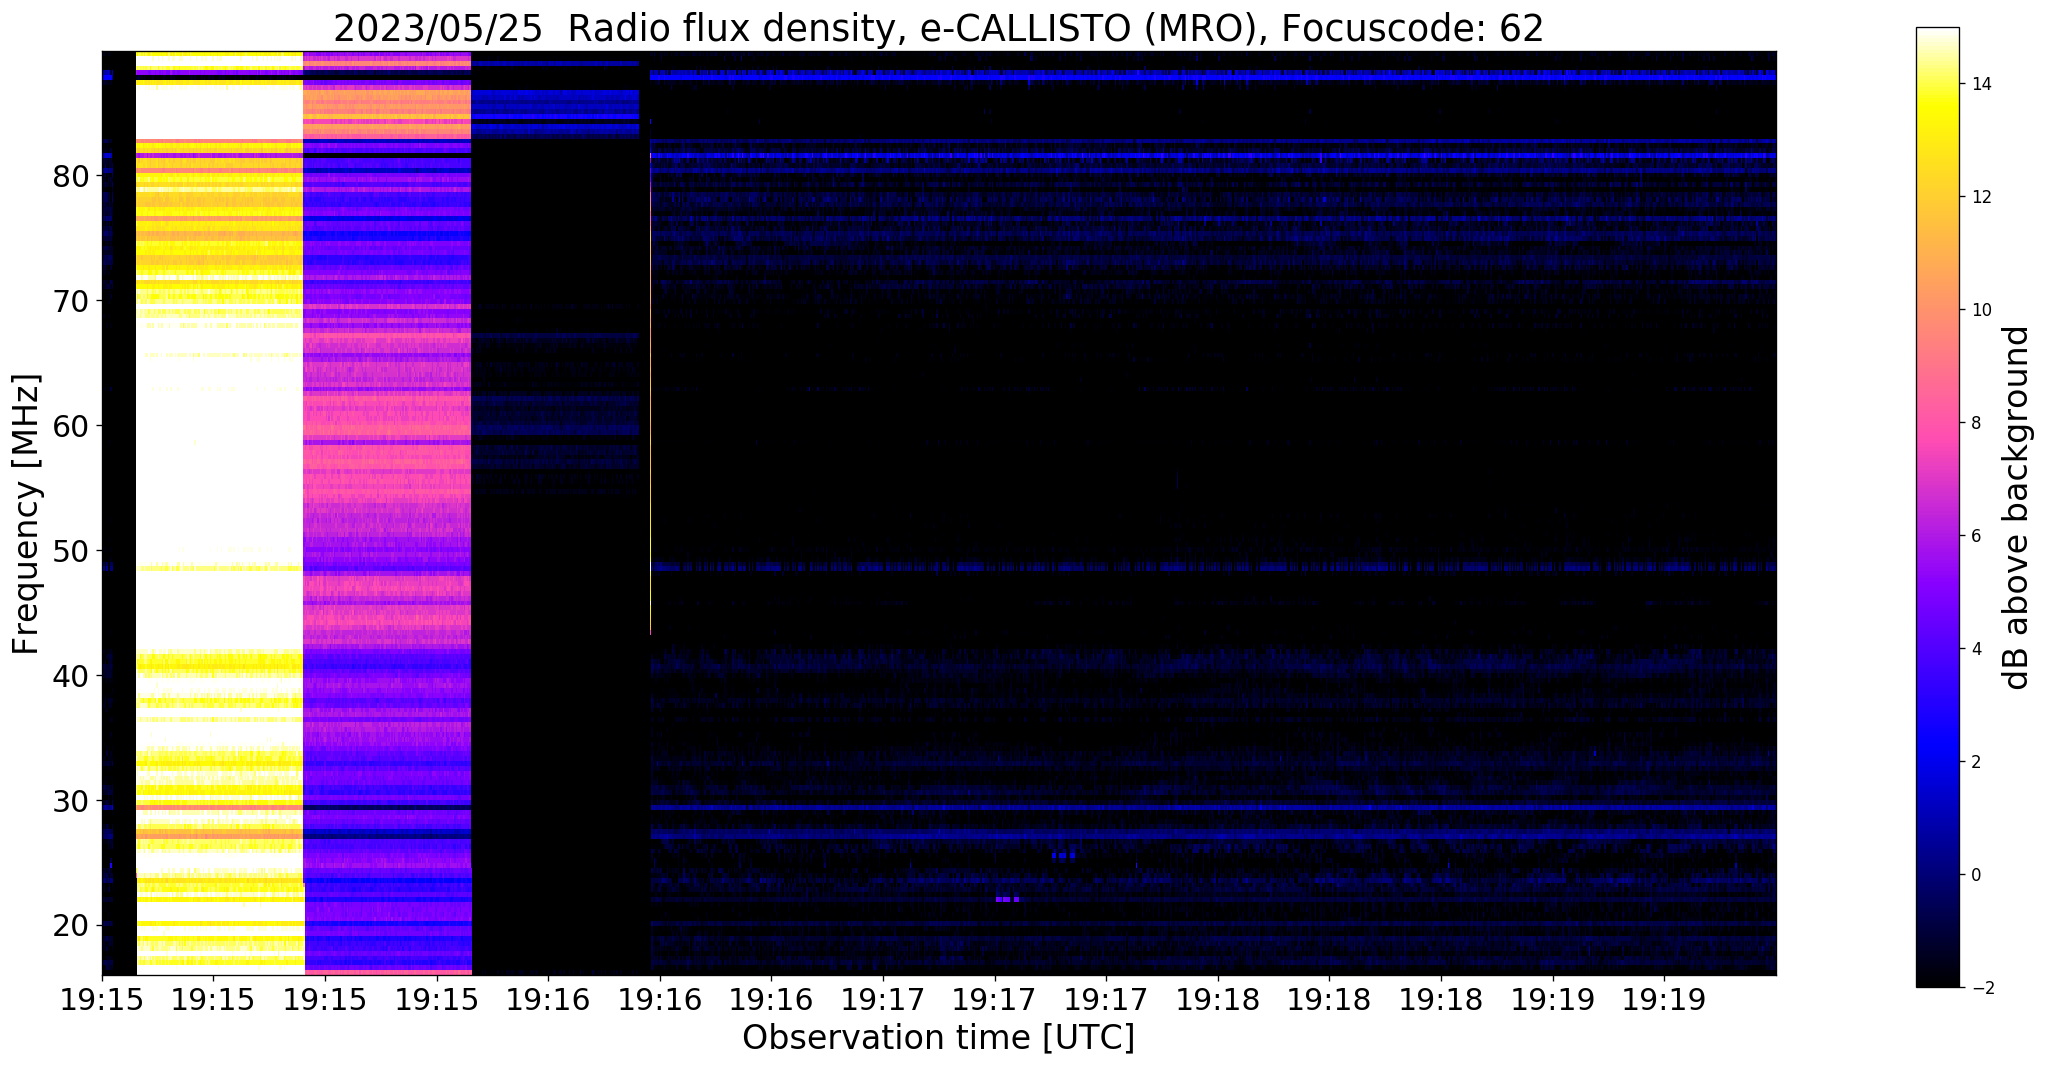Click the pink-purple fading band in the spectrogram

pyautogui.click(x=387, y=513)
